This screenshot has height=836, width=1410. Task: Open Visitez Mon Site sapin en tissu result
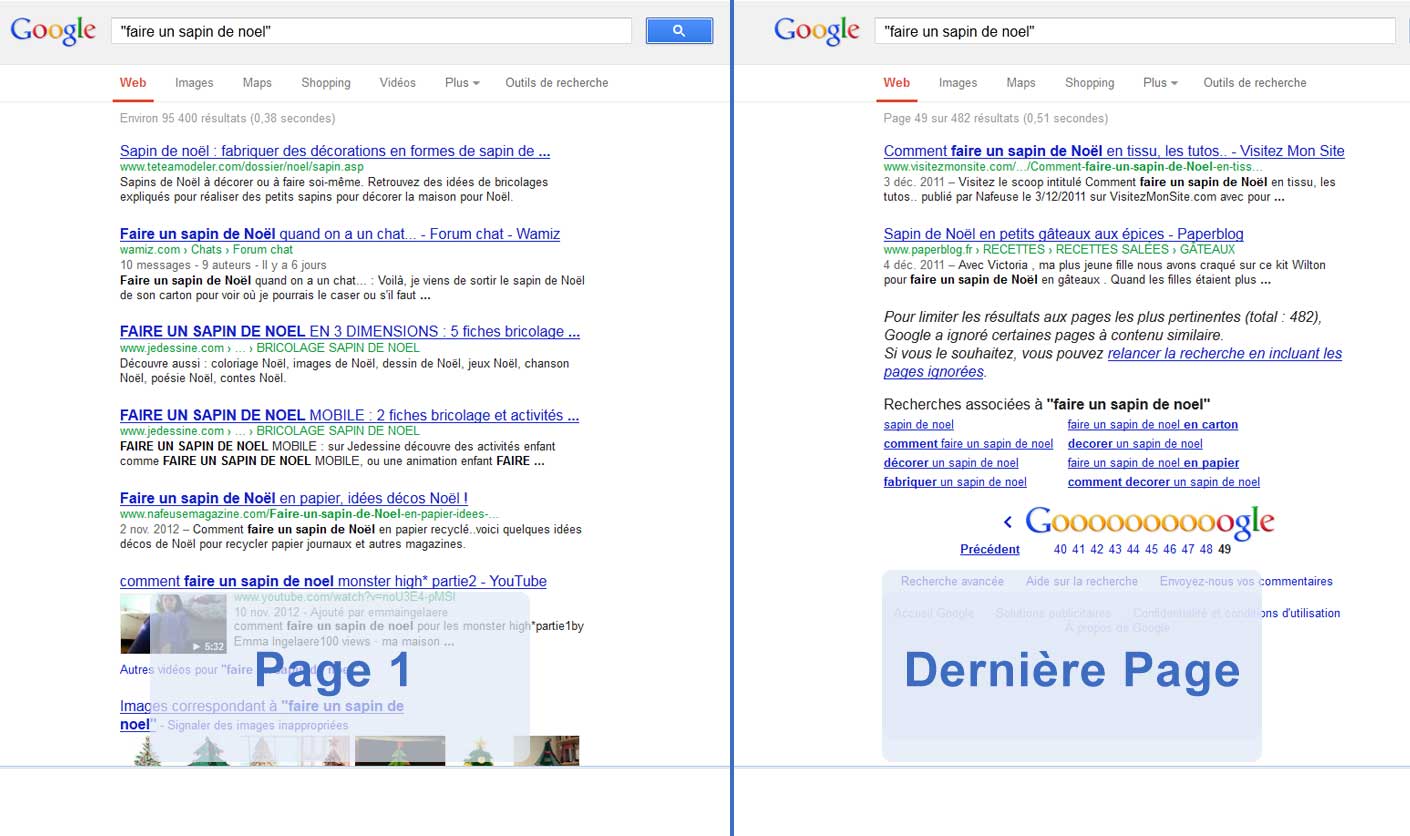coord(1114,151)
